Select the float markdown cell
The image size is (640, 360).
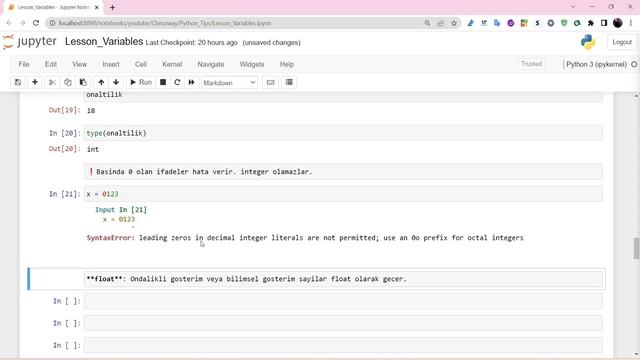pyautogui.click(x=343, y=279)
